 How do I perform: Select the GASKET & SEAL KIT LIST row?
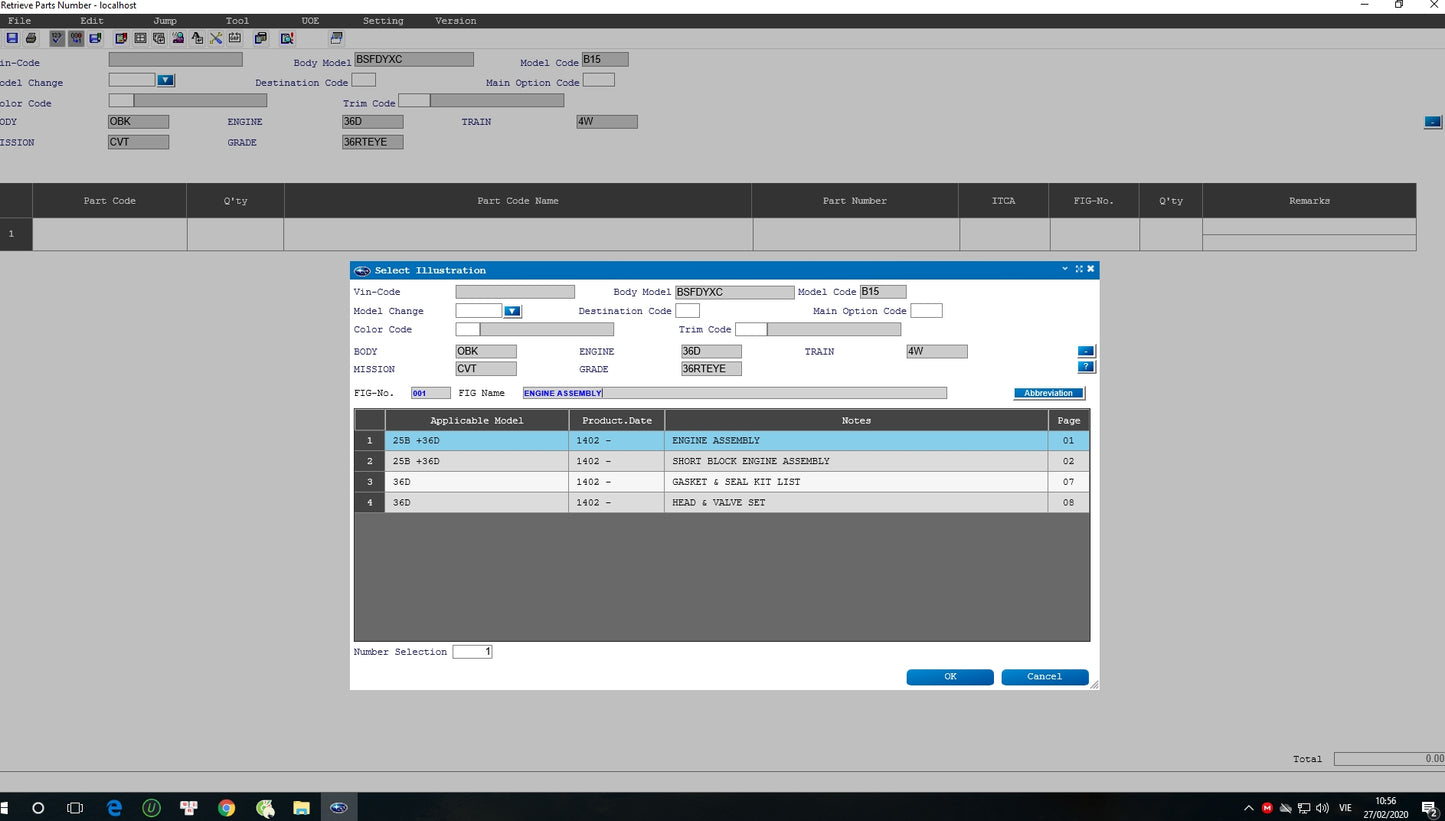pyautogui.click(x=736, y=482)
